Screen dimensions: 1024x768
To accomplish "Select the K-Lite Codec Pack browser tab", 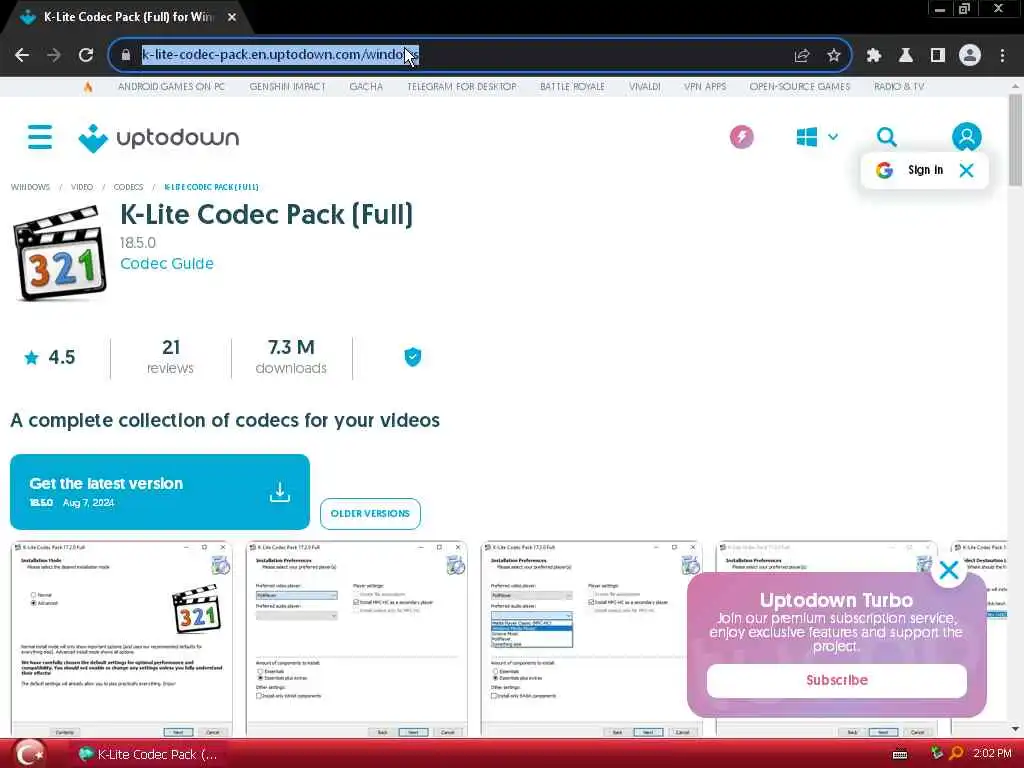I will (127, 17).
